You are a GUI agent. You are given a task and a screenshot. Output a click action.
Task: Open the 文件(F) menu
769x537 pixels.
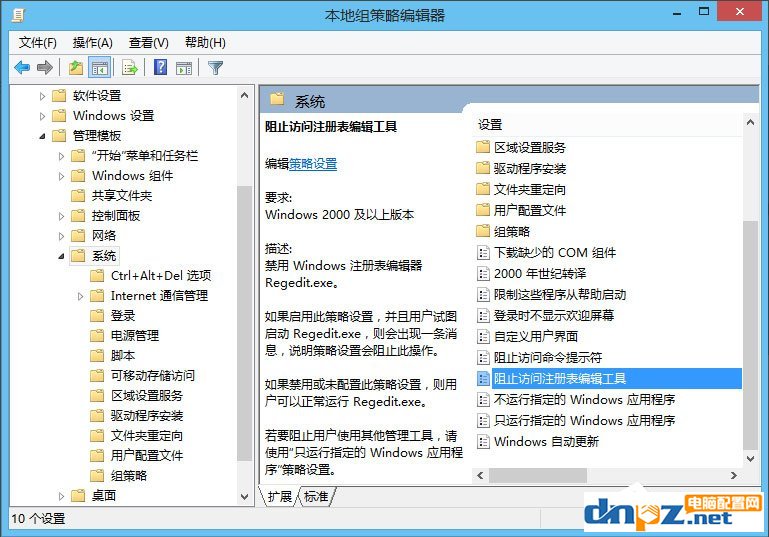pyautogui.click(x=38, y=43)
